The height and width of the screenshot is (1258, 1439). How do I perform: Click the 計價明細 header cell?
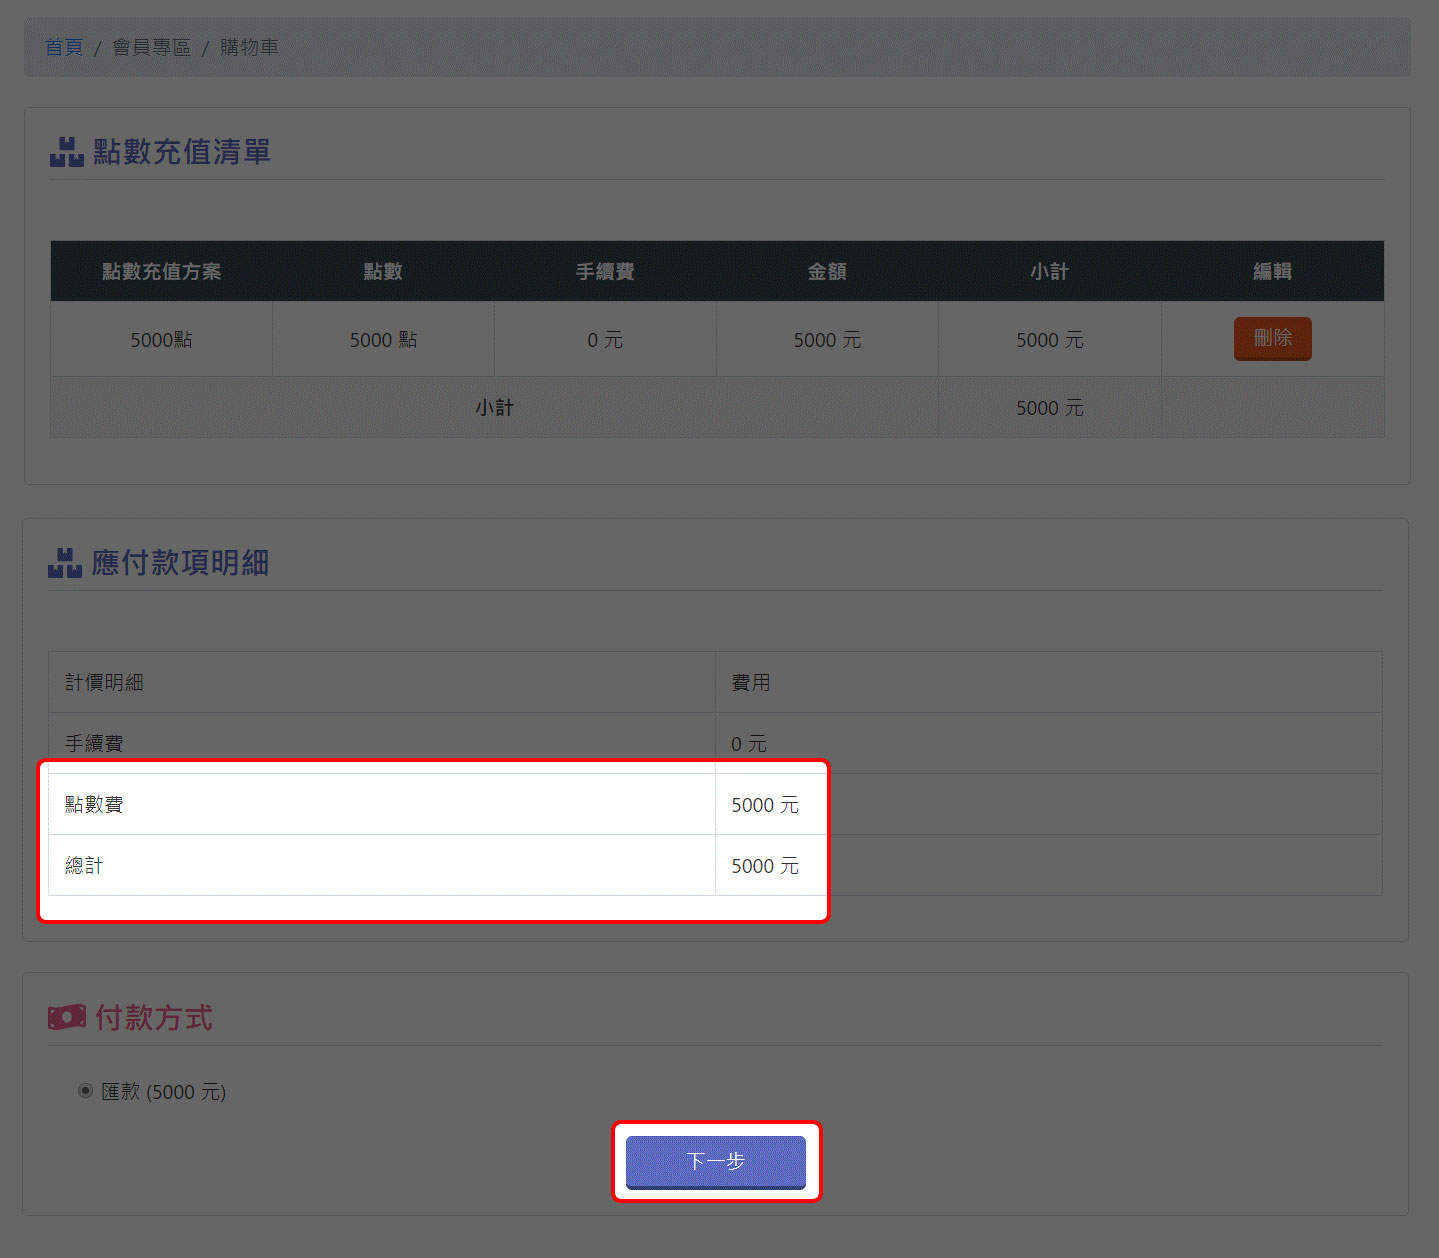(382, 682)
